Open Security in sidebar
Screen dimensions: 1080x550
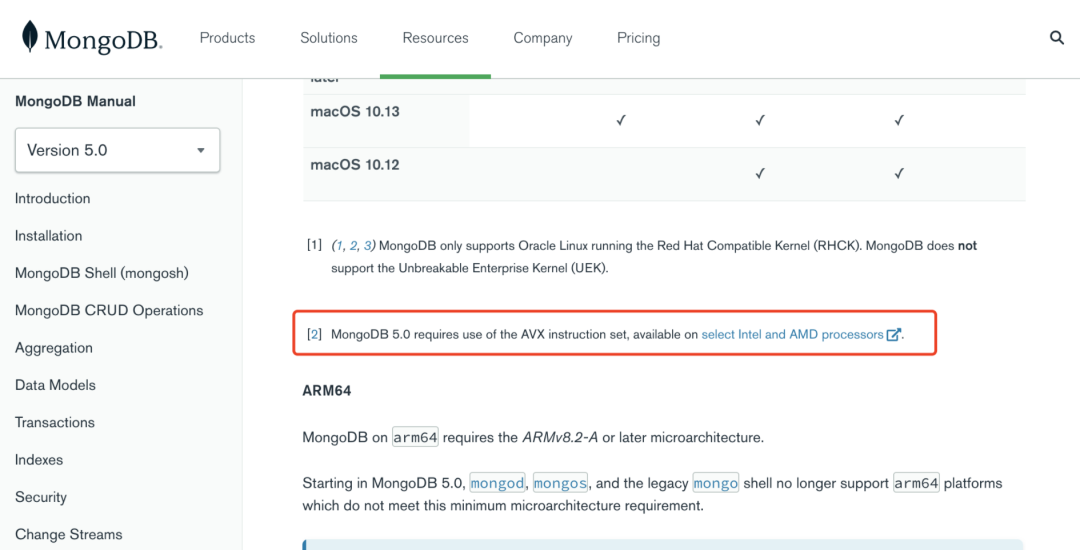(x=41, y=497)
